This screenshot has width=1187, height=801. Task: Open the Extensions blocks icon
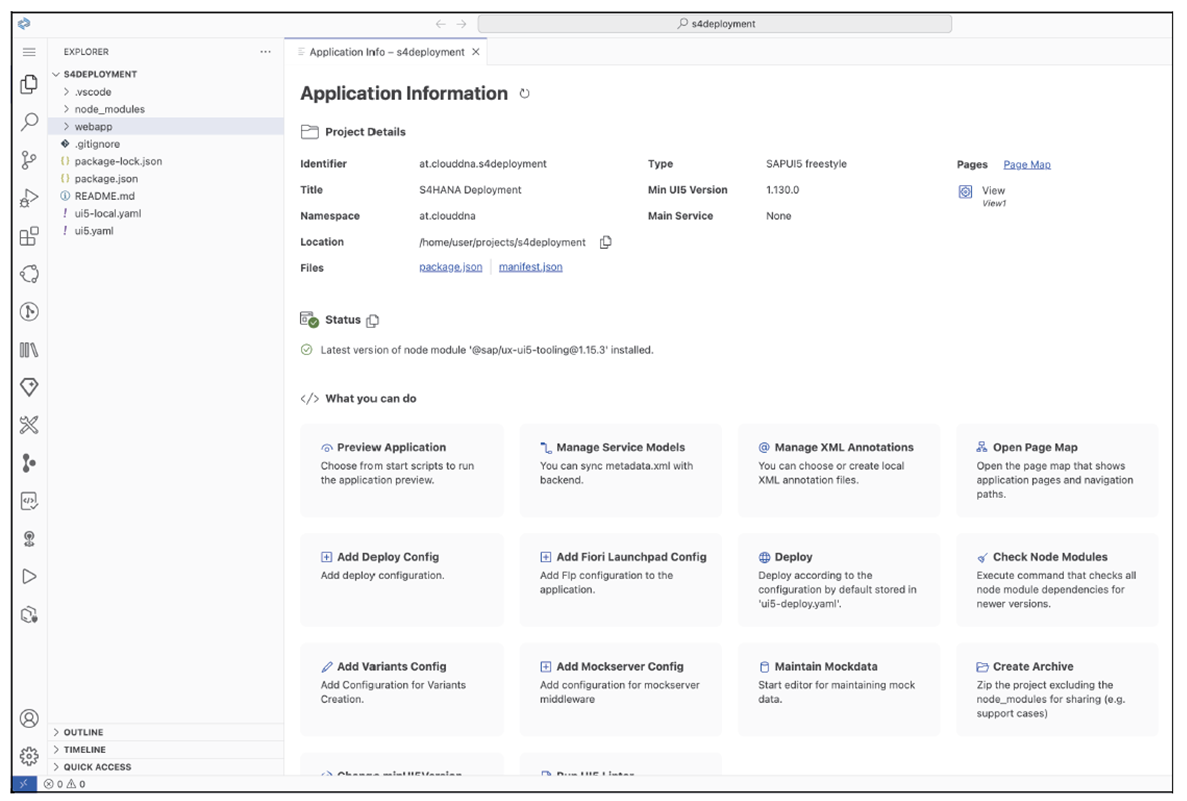click(x=29, y=236)
